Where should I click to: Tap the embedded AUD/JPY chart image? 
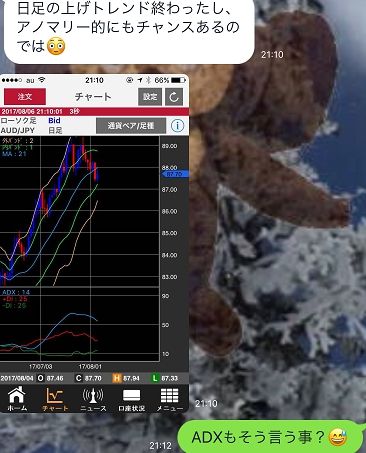click(x=94, y=244)
